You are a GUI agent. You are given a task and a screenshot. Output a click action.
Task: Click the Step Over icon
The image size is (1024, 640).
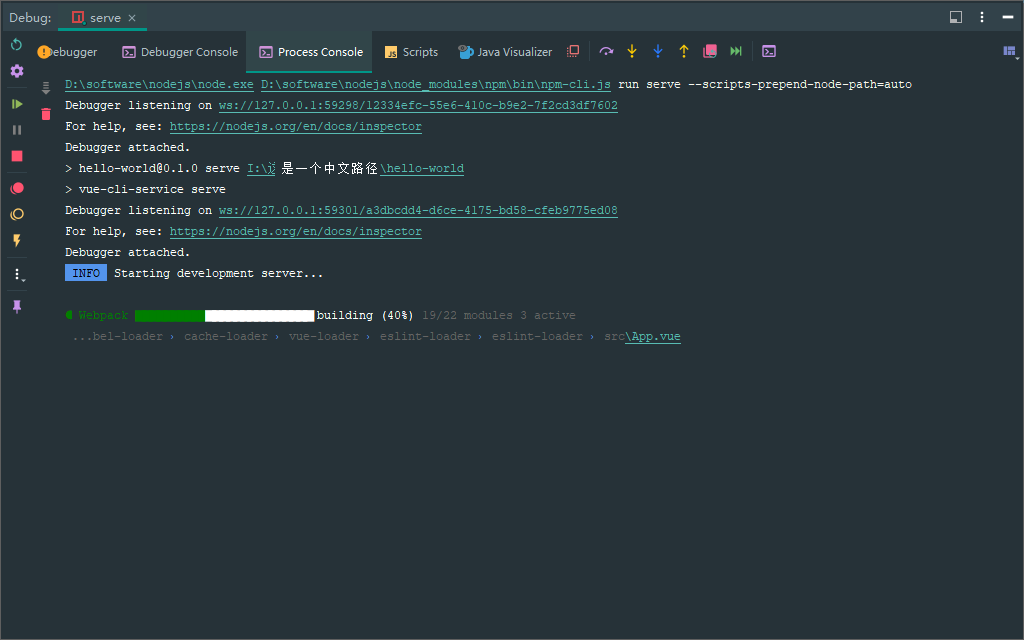point(607,51)
